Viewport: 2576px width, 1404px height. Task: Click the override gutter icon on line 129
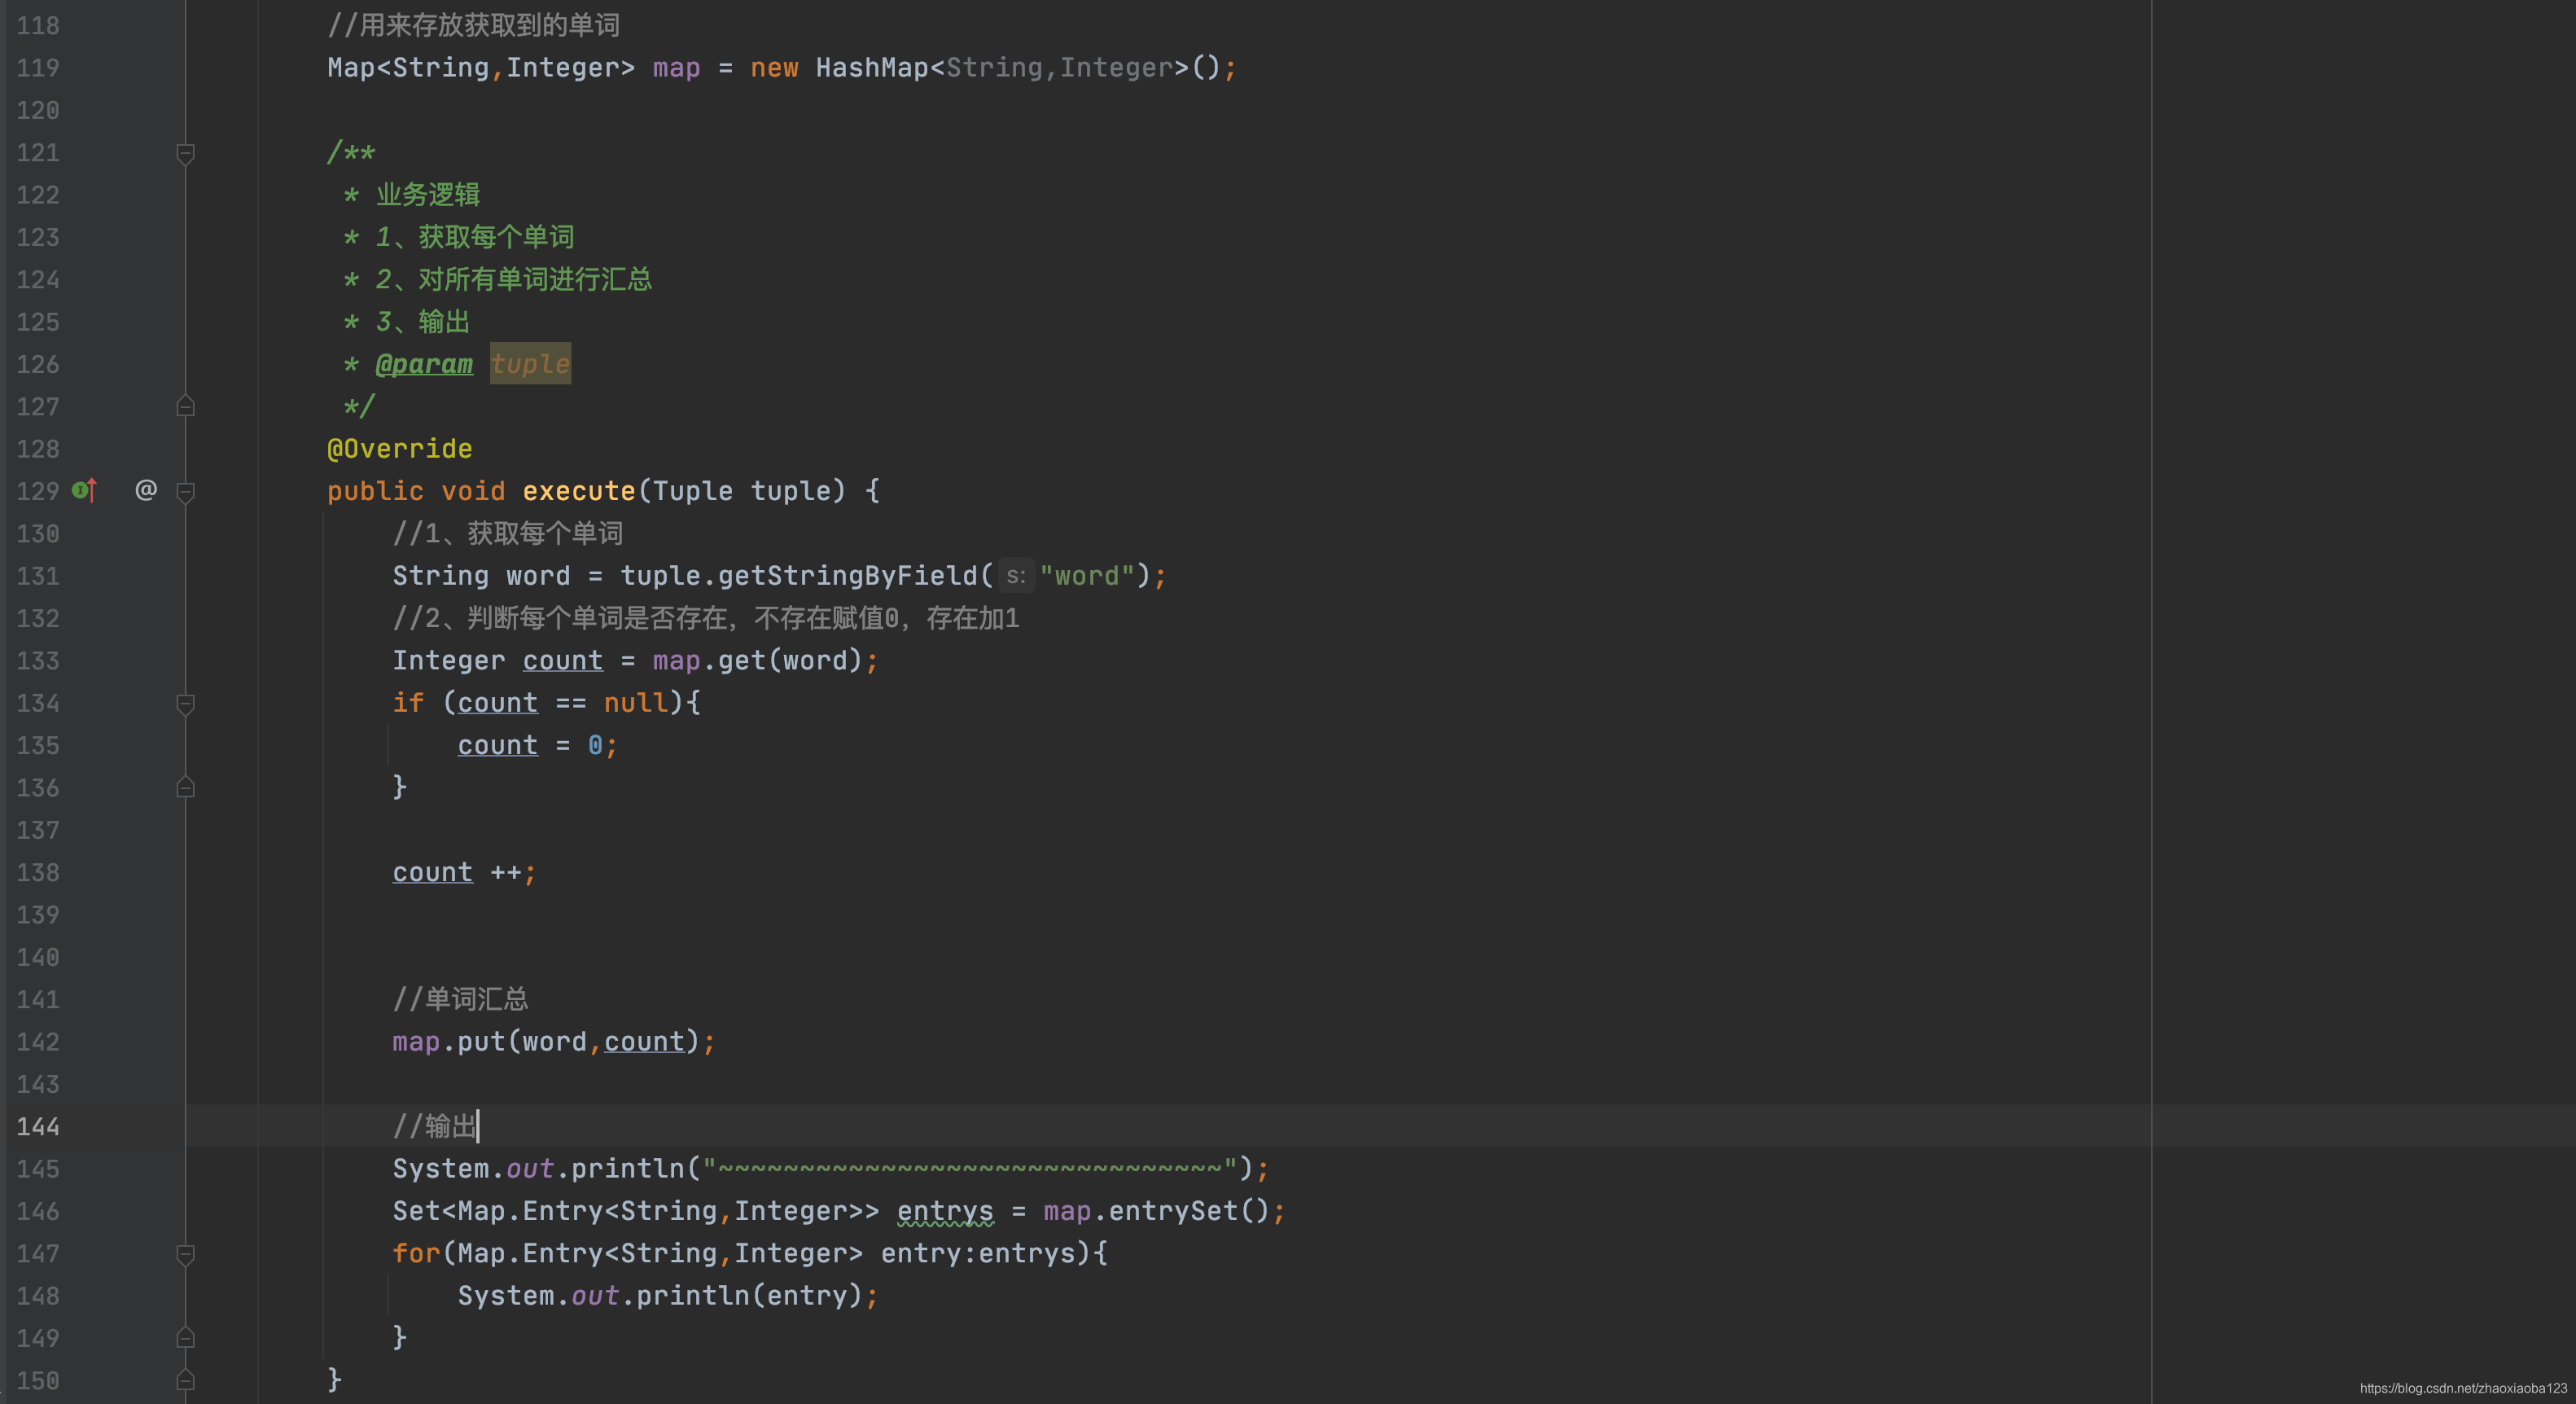(x=85, y=490)
